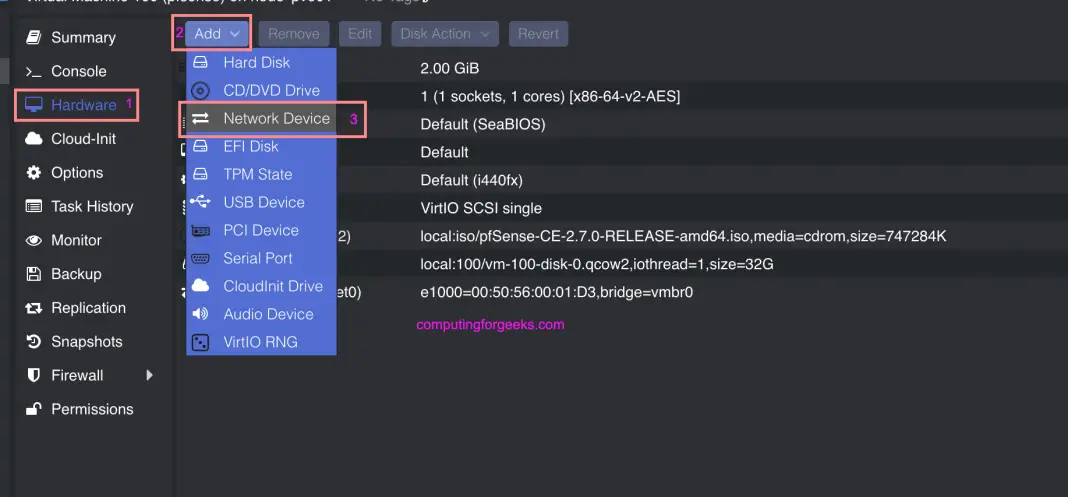This screenshot has height=497, width=1068.
Task: Select EFI Disk menu entry
Action: pos(251,146)
